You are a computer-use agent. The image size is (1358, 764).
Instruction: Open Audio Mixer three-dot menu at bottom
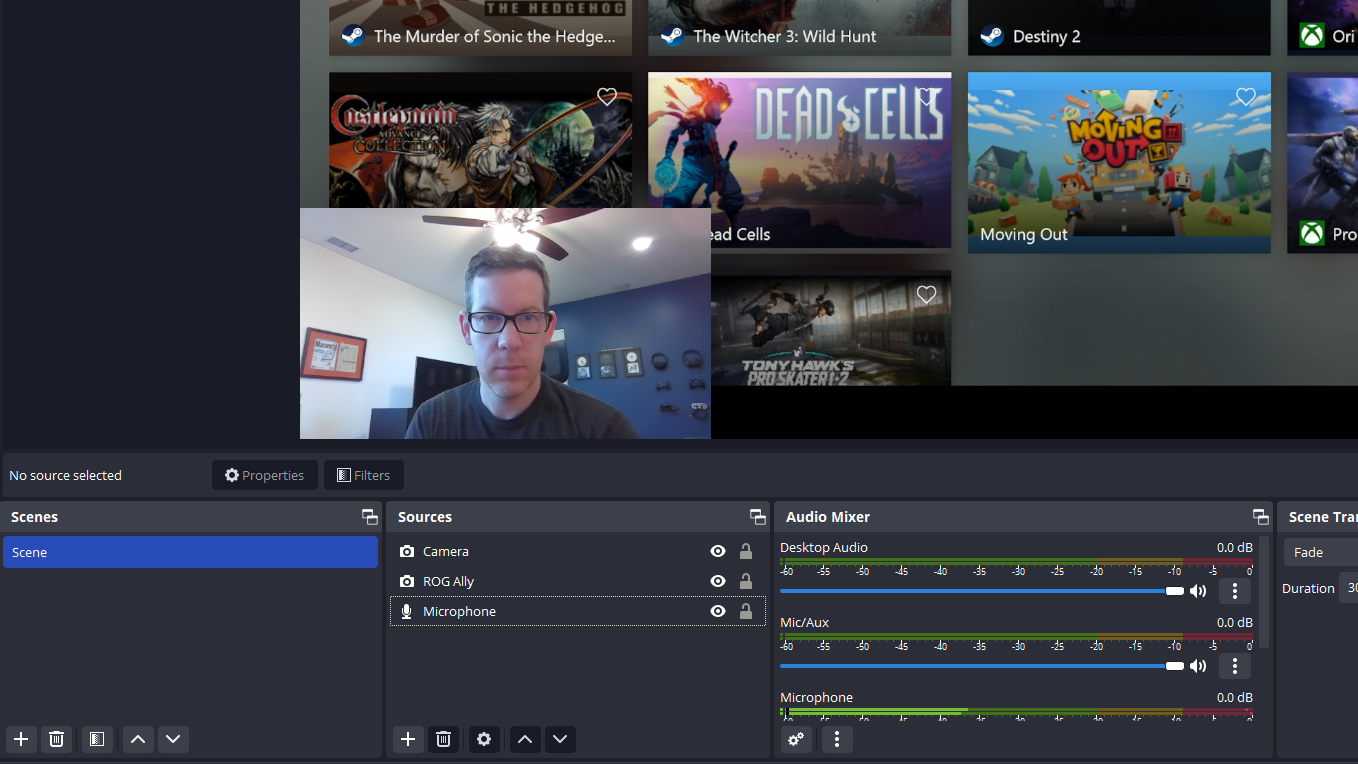pos(837,739)
